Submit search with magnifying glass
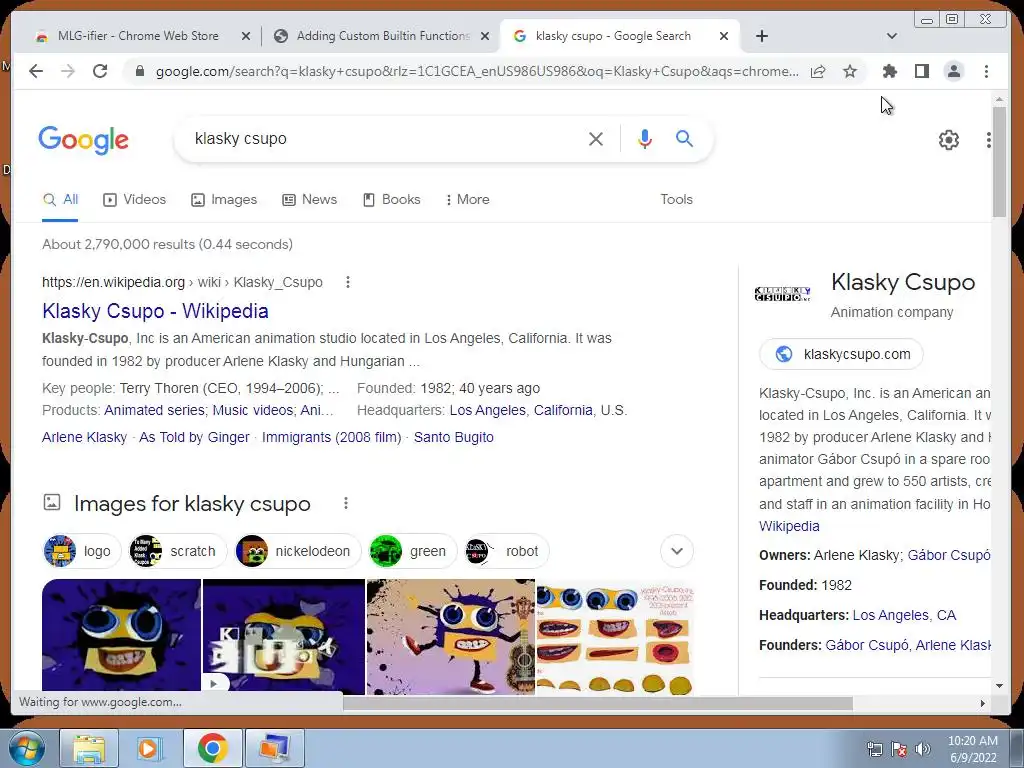Screen dimensions: 1024x768 [x=684, y=138]
